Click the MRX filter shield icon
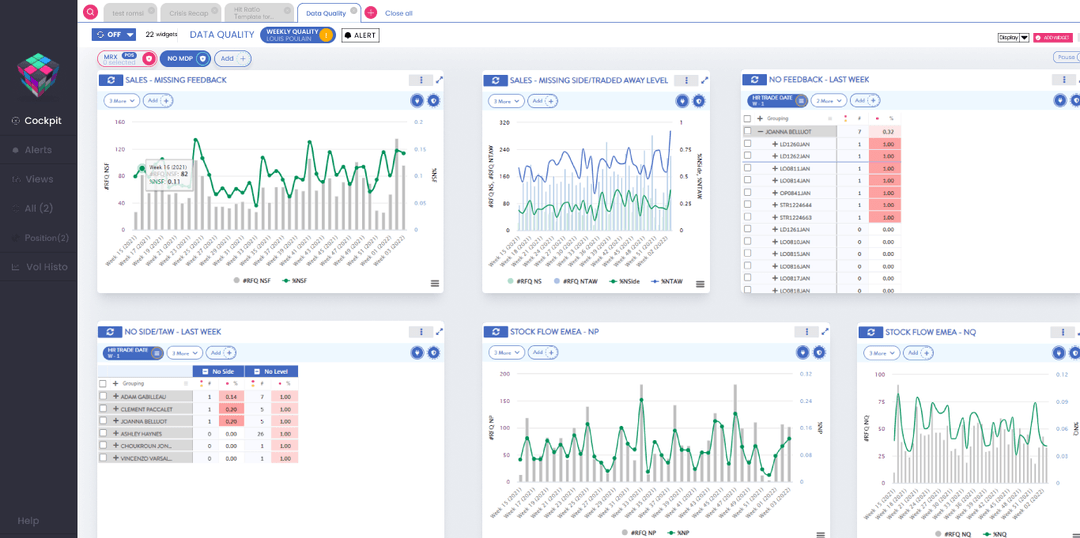The image size is (1080, 538). point(147,60)
